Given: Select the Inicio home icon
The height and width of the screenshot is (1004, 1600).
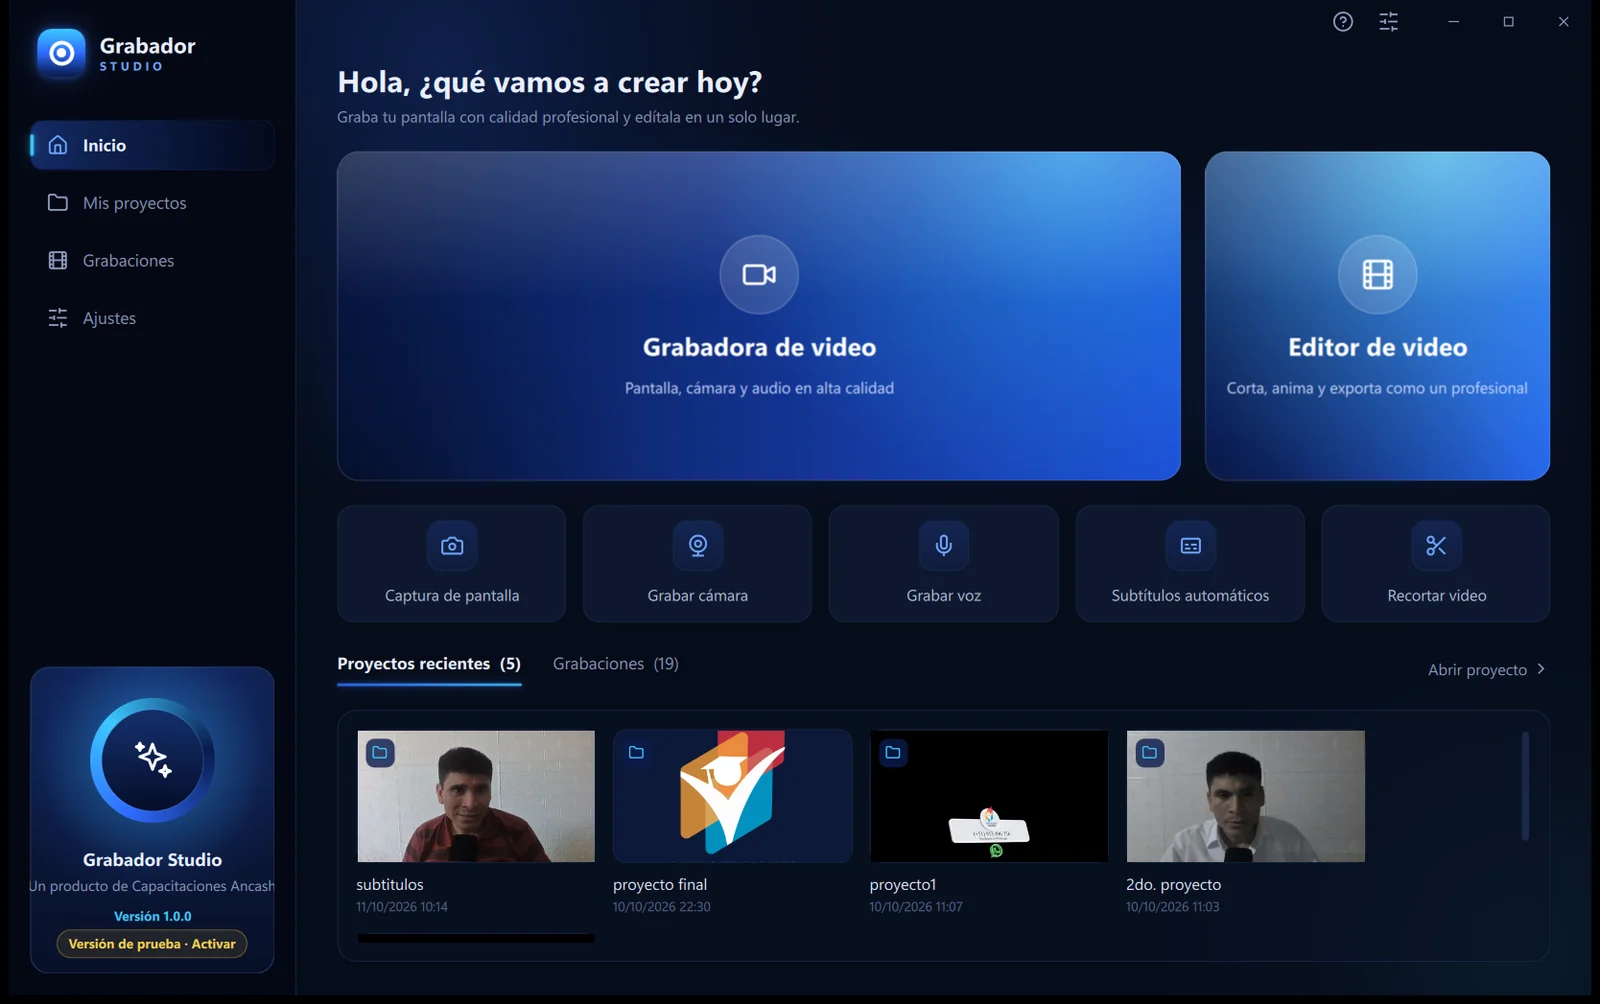Looking at the screenshot, I should point(58,145).
